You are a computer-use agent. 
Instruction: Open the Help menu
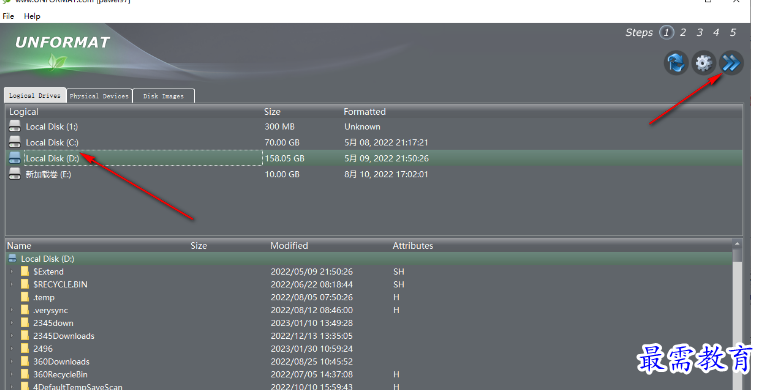(x=32, y=16)
